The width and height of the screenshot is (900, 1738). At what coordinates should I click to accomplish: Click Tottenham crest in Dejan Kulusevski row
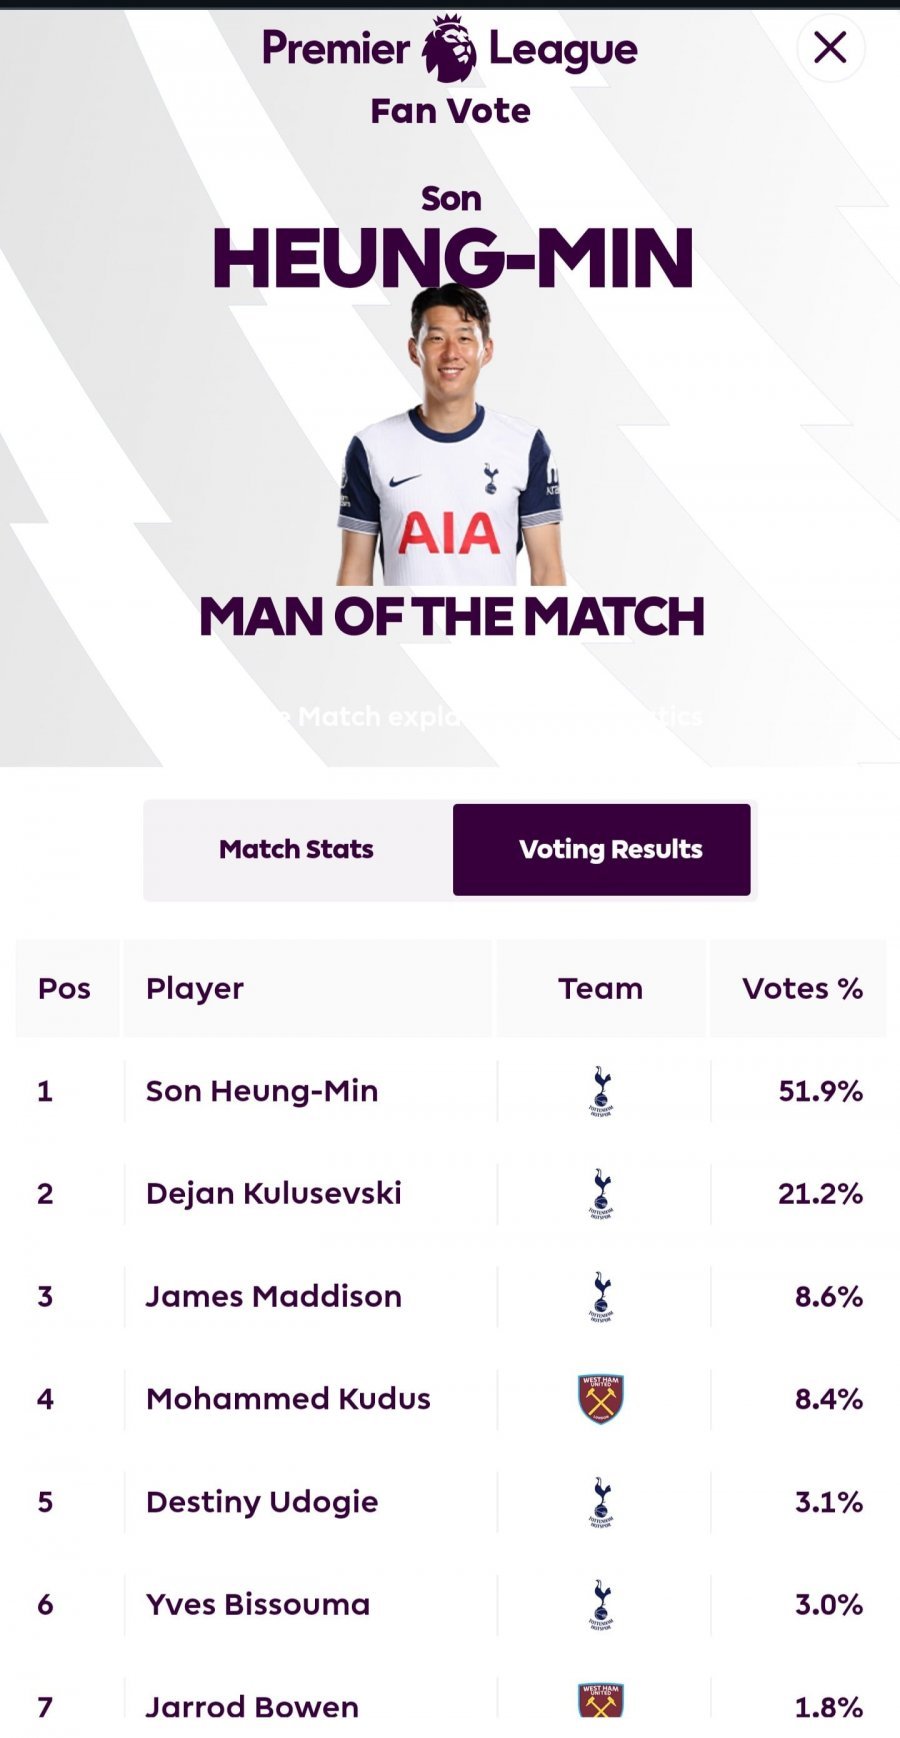(601, 1194)
